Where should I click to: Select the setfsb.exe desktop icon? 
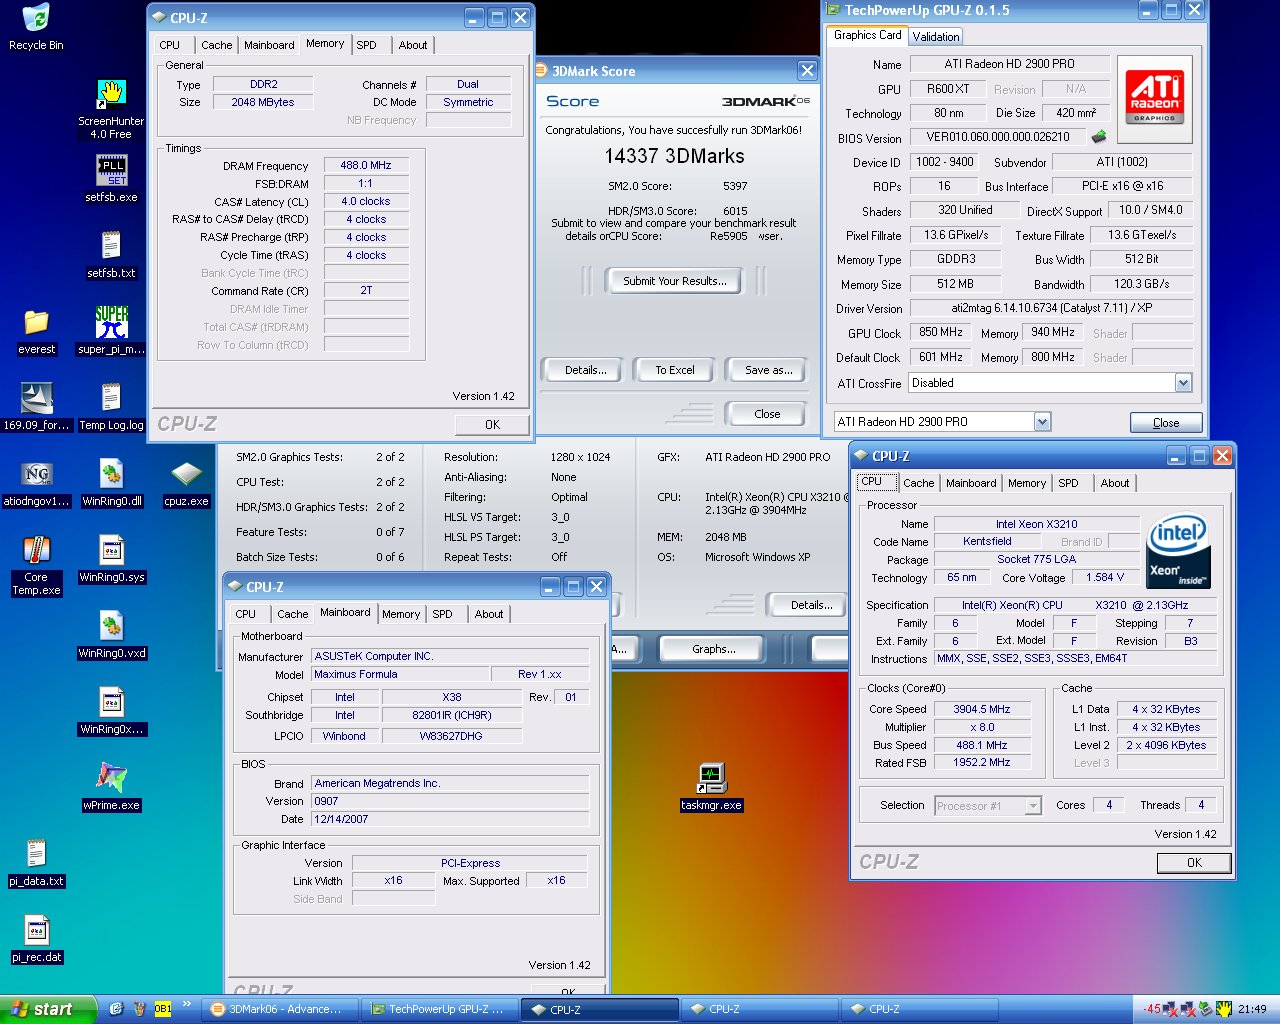(111, 178)
